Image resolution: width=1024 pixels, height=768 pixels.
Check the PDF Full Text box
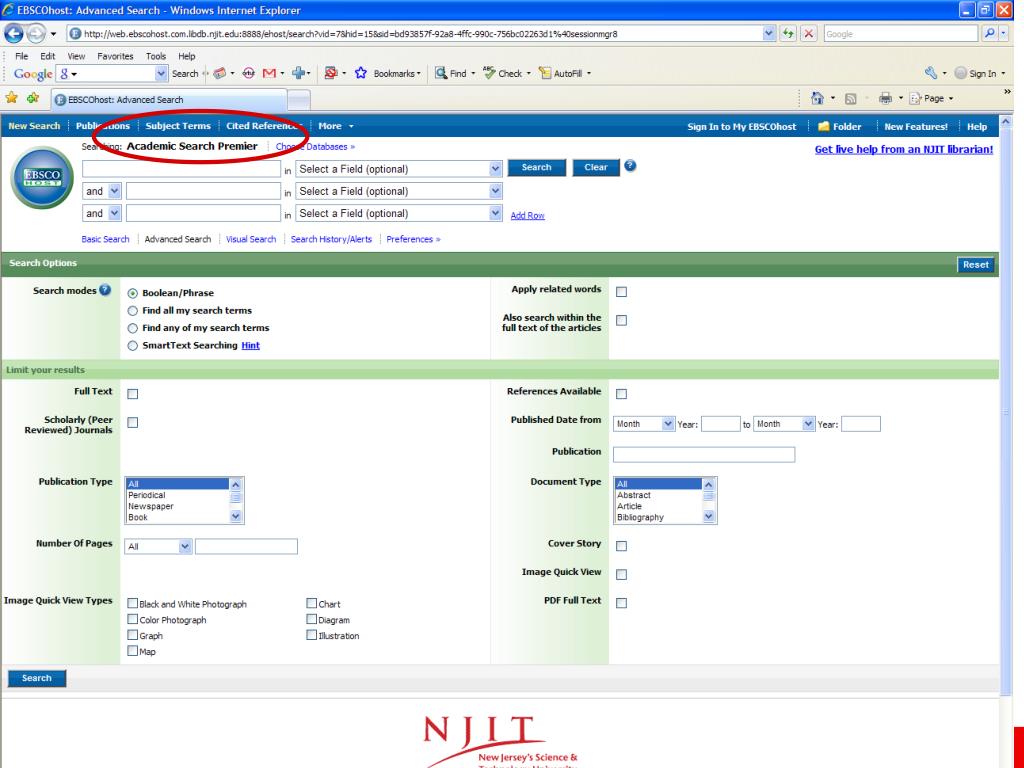[x=621, y=603]
